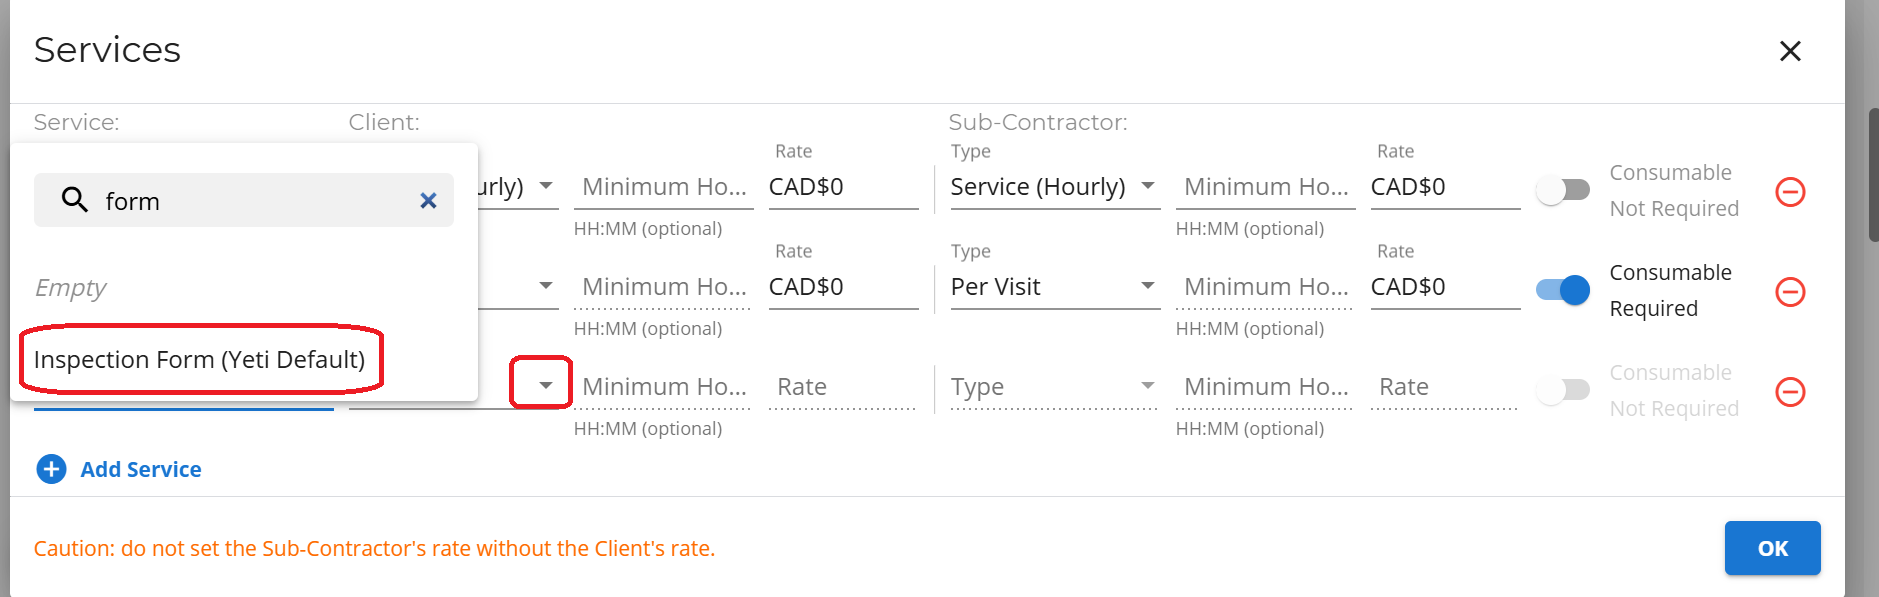Screen dimensions: 1879x597
Task: Close the Services dialog
Action: click(x=1789, y=51)
